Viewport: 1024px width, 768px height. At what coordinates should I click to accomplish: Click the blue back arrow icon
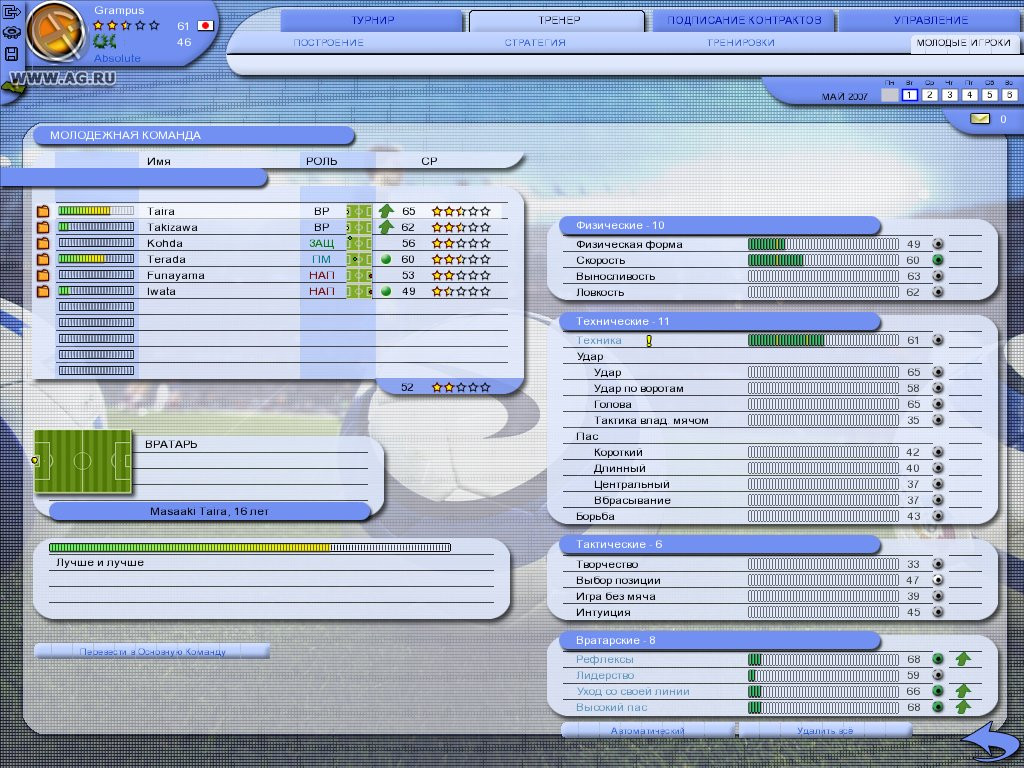[991, 743]
